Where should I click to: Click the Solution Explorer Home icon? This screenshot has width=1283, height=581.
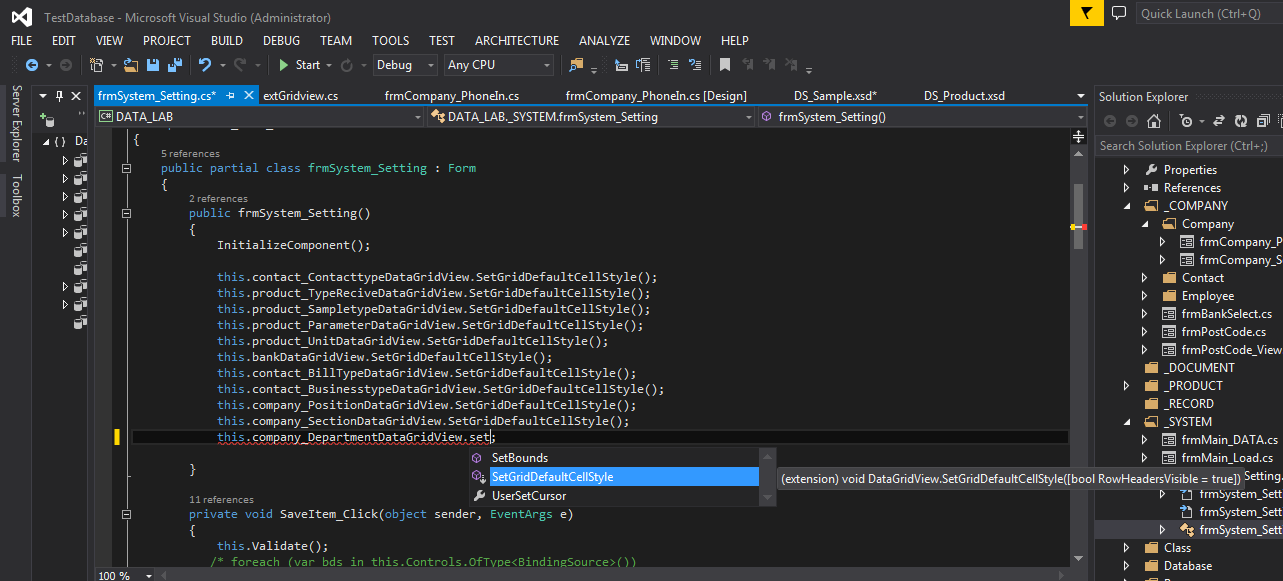pos(1153,121)
